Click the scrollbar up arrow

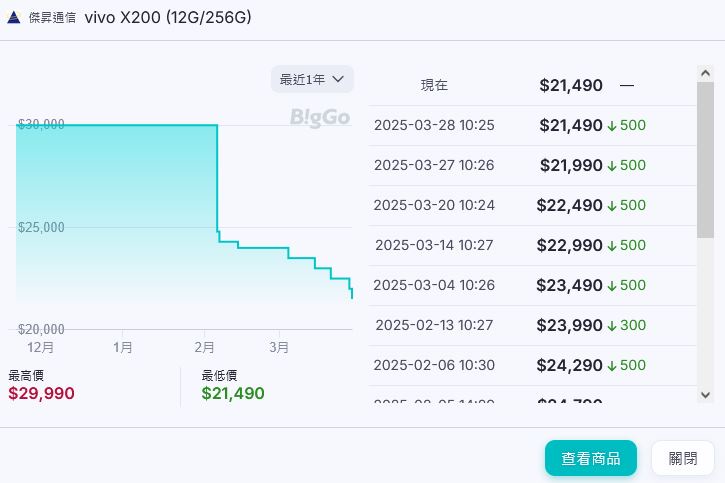pos(705,73)
